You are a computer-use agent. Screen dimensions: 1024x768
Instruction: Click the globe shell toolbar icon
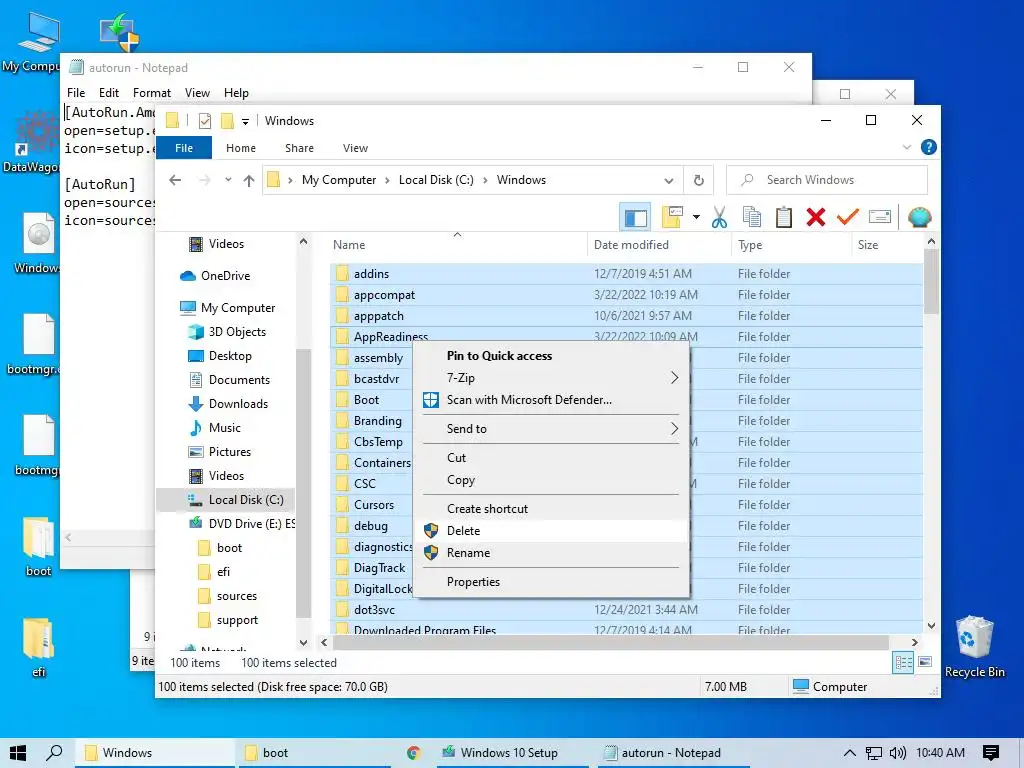click(x=920, y=217)
